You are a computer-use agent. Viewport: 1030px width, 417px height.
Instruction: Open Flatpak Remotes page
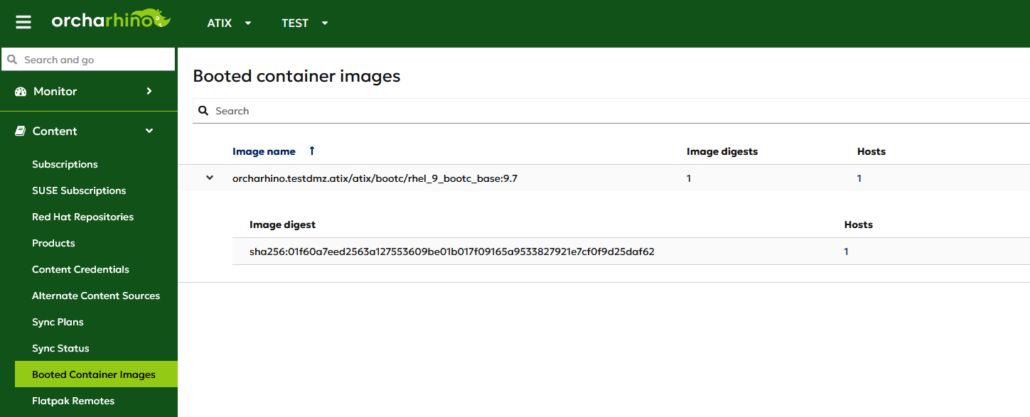pyautogui.click(x=73, y=401)
